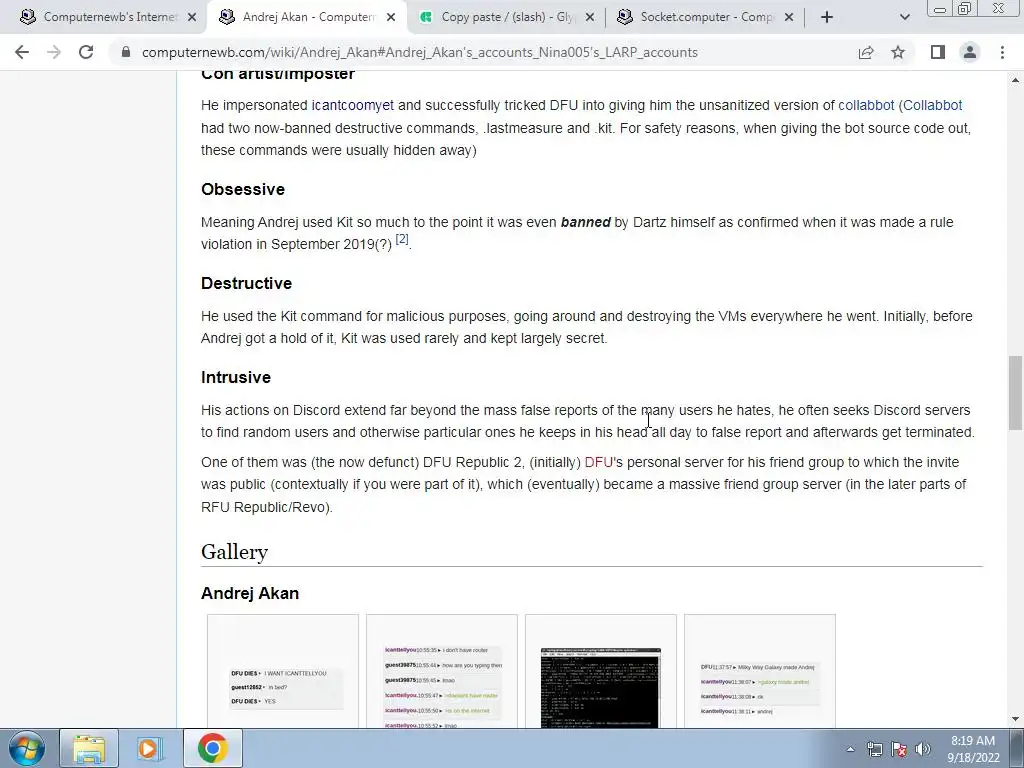Open the red DFU link
This screenshot has height=768, width=1024.
tap(598, 462)
